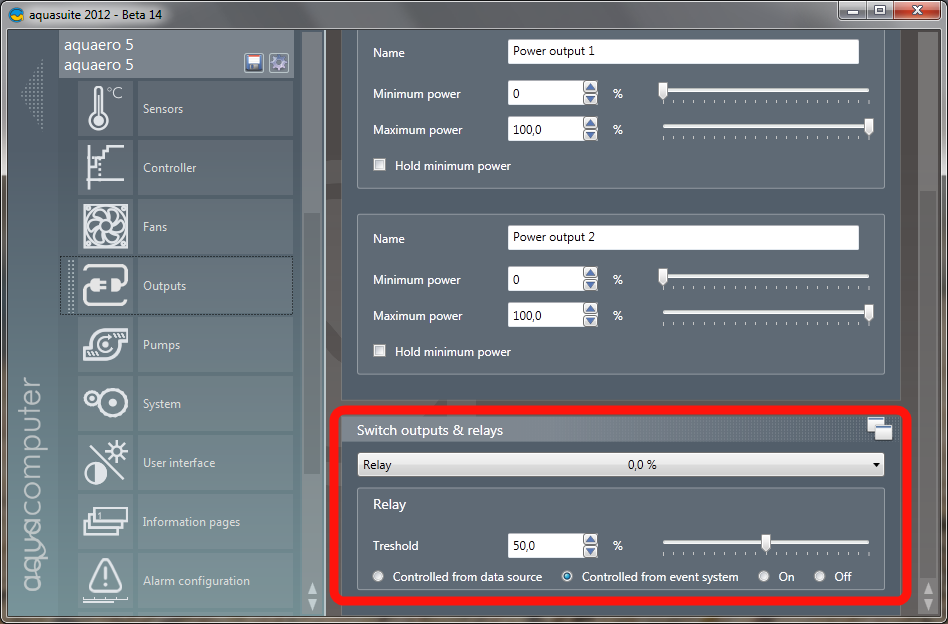Click the aquasuite title bar app icon
This screenshot has height=624, width=948.
[17, 15]
